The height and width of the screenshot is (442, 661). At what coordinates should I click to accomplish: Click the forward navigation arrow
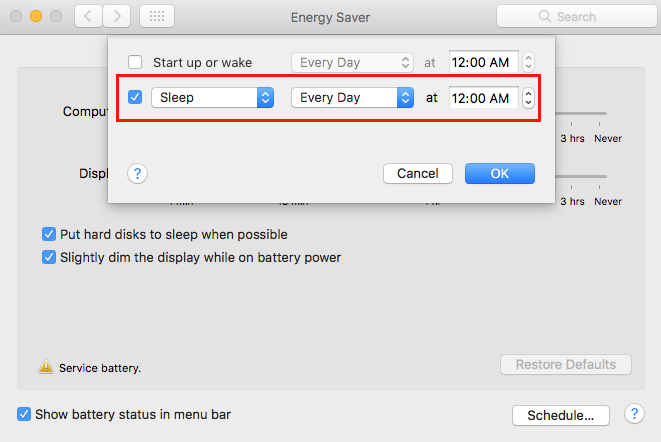118,17
